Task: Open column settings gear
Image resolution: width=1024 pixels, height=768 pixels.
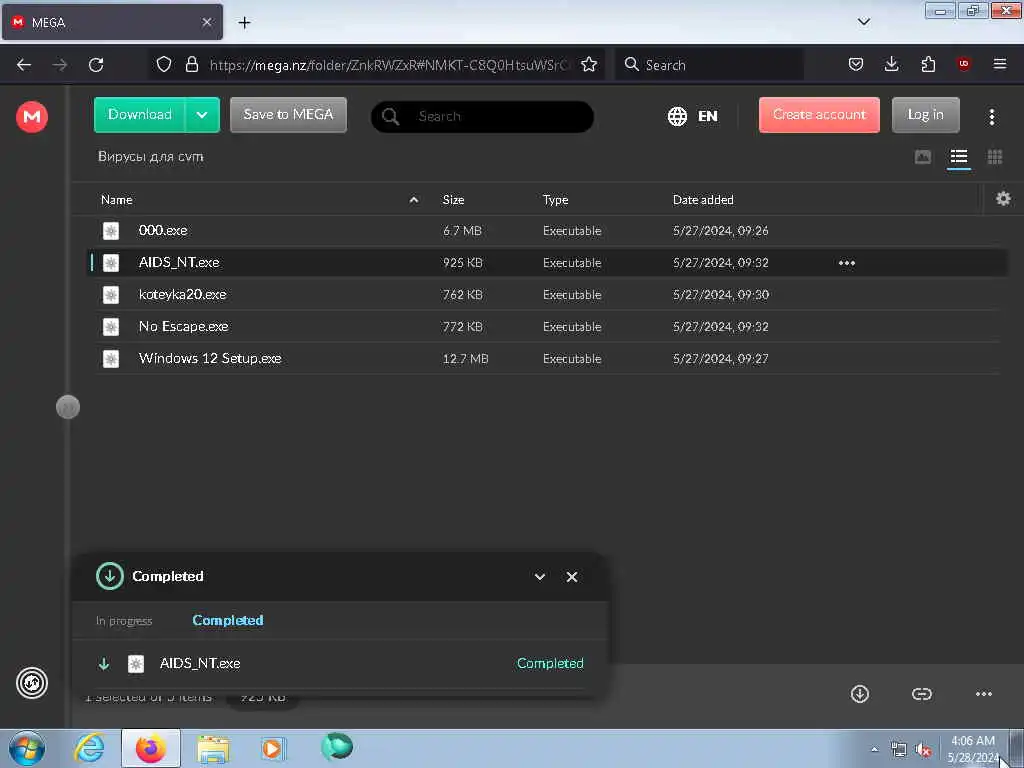Action: tap(1003, 199)
